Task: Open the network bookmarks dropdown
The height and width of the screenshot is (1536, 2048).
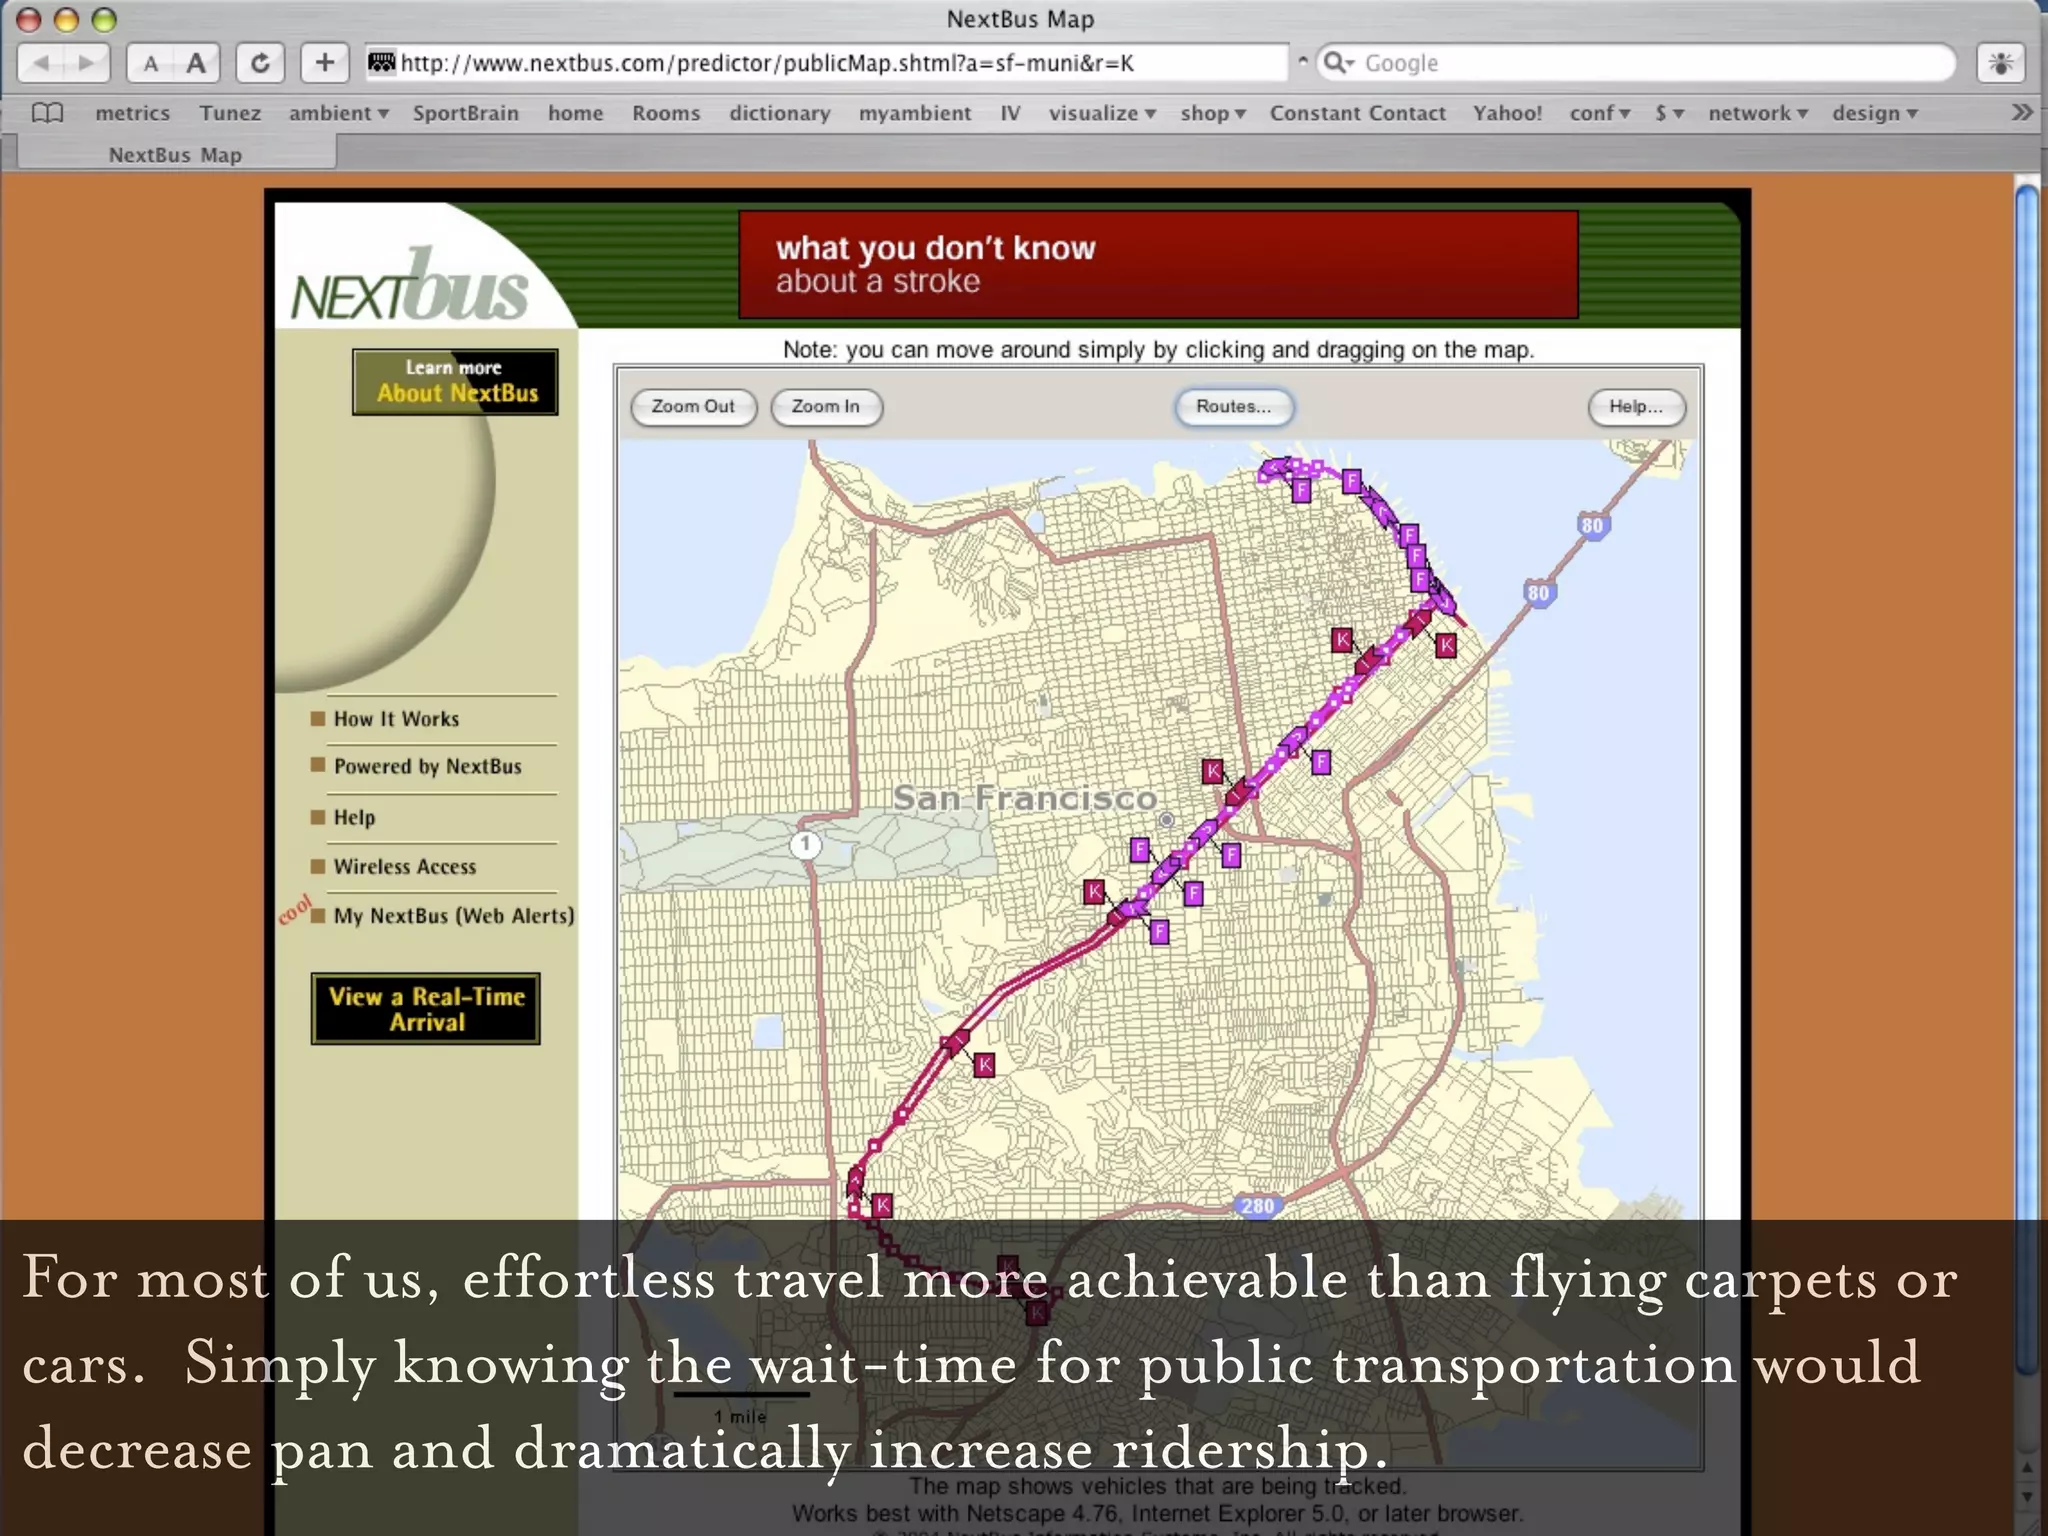Action: click(1757, 113)
